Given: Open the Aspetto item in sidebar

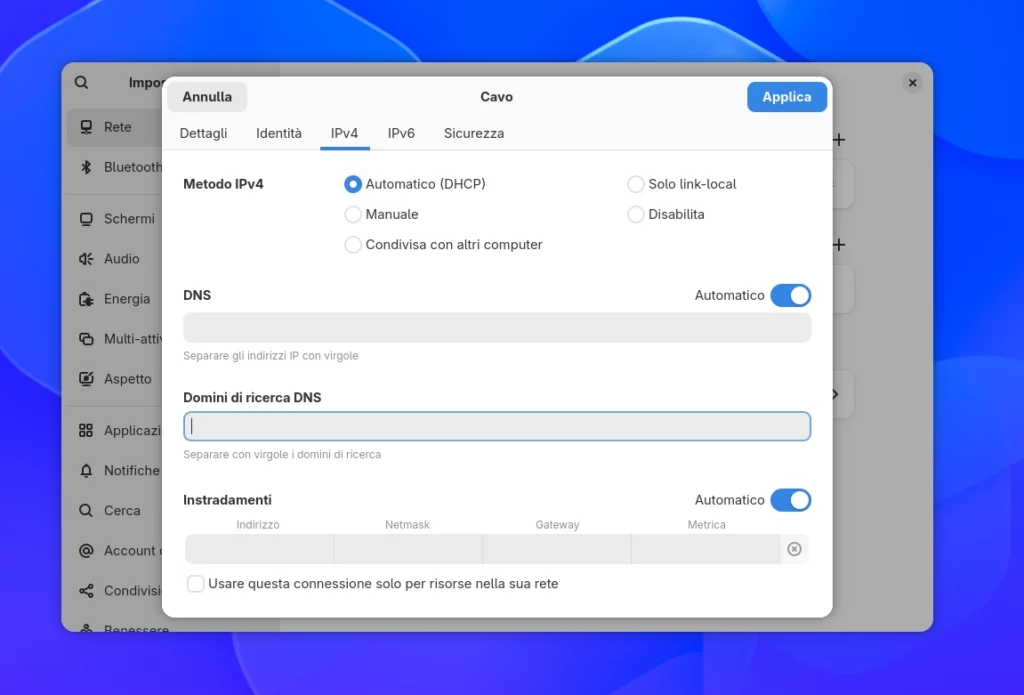Looking at the screenshot, I should (115, 379).
